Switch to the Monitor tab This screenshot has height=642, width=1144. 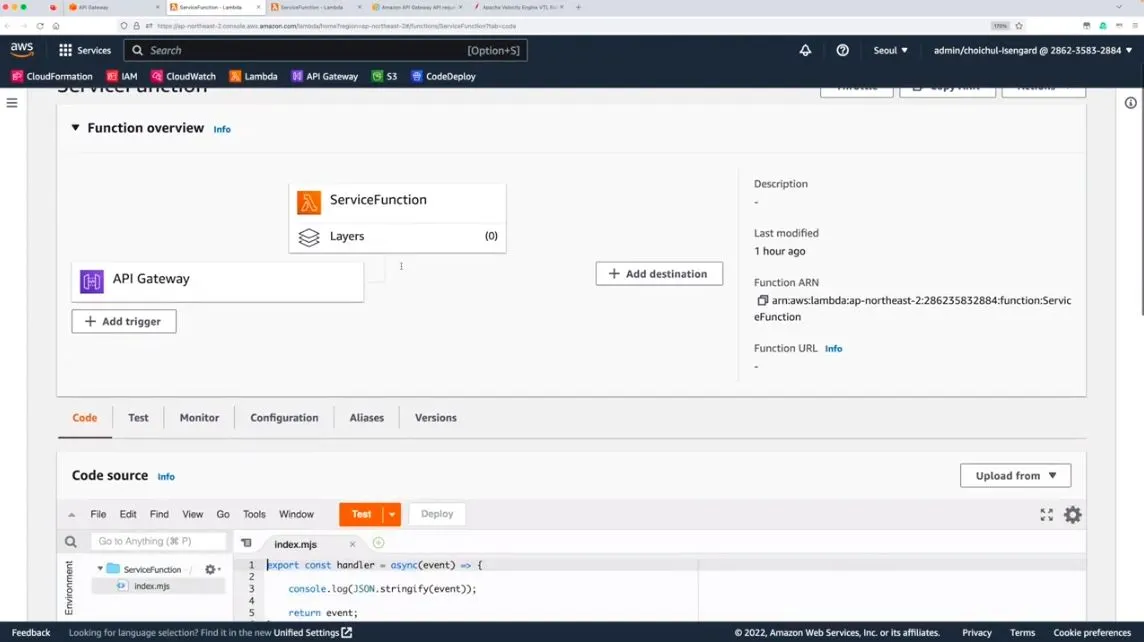[199, 417]
